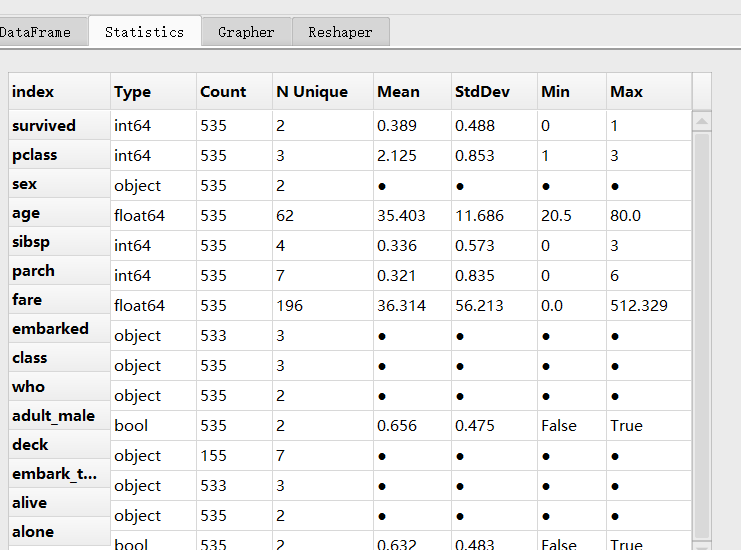Click the 0.835 StdDev cell
Image resolution: width=741 pixels, height=550 pixels.
tap(494, 275)
